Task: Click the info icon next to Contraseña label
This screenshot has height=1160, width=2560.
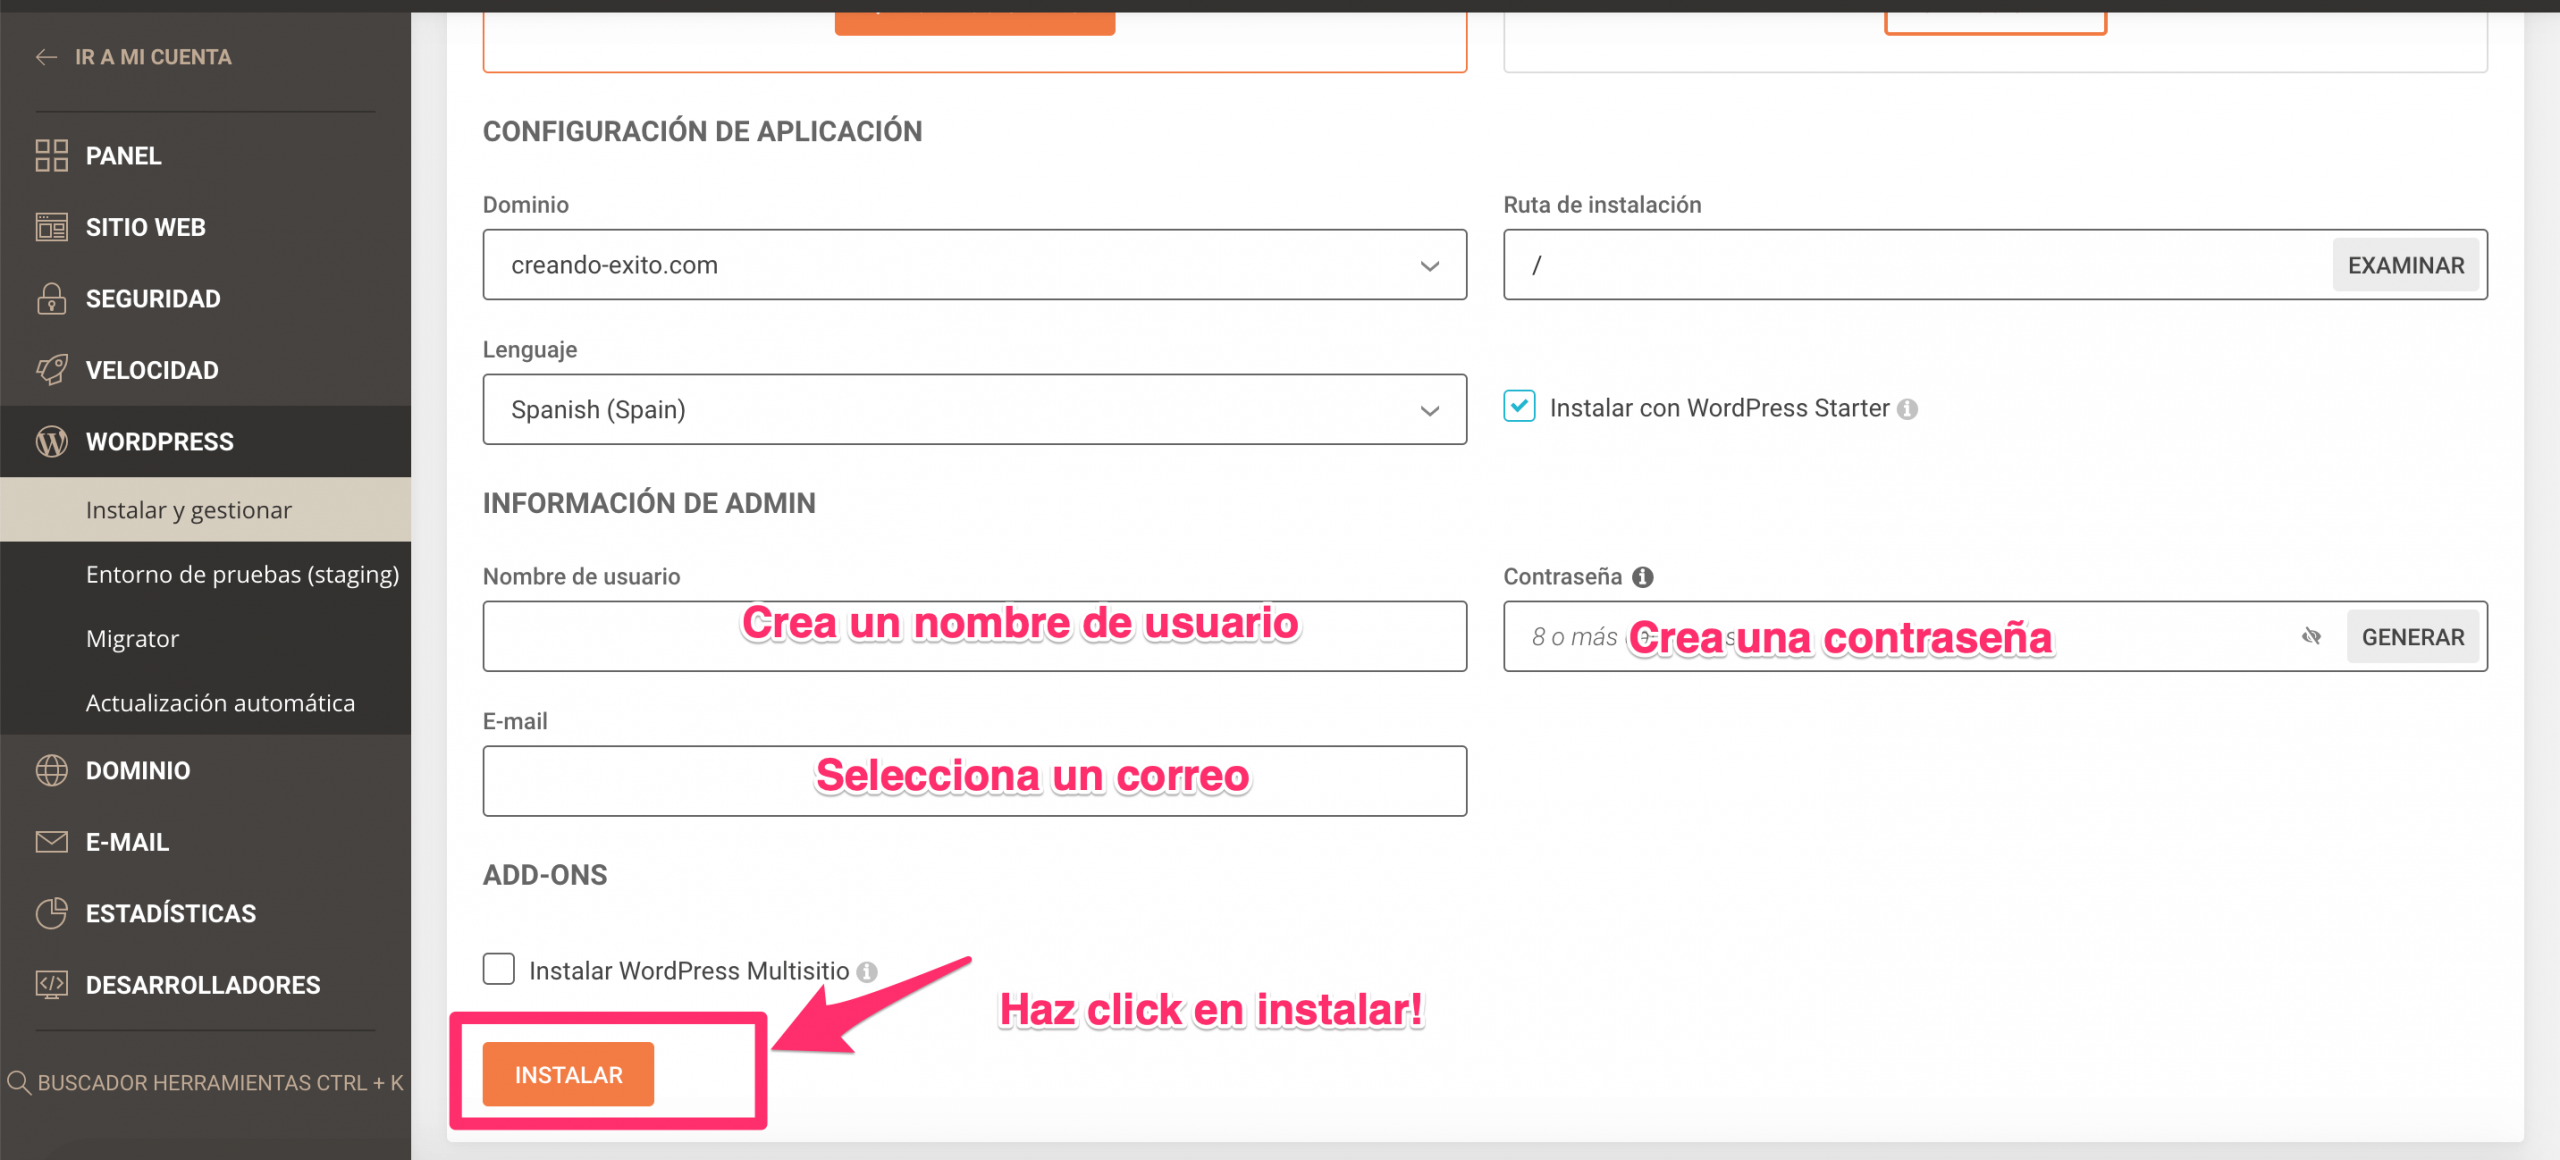Action: click(1643, 577)
